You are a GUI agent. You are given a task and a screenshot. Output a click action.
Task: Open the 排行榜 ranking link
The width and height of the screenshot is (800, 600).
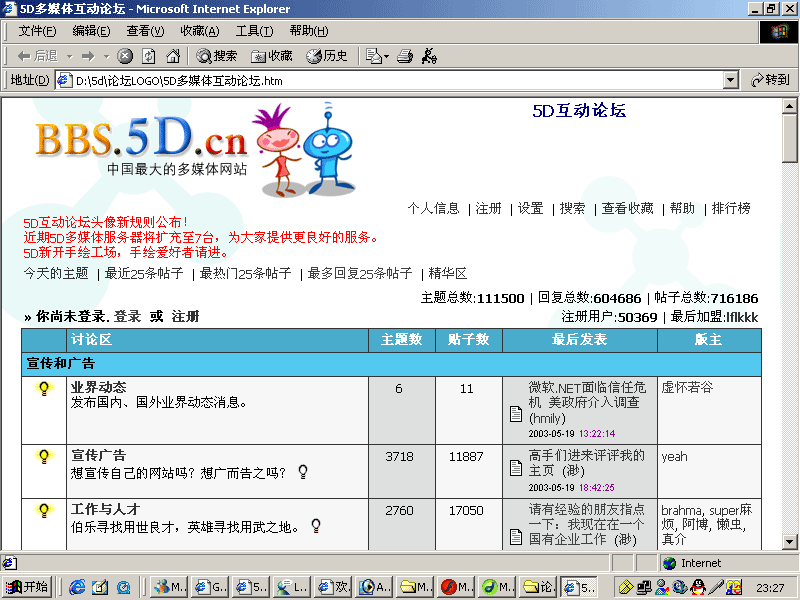pos(731,208)
